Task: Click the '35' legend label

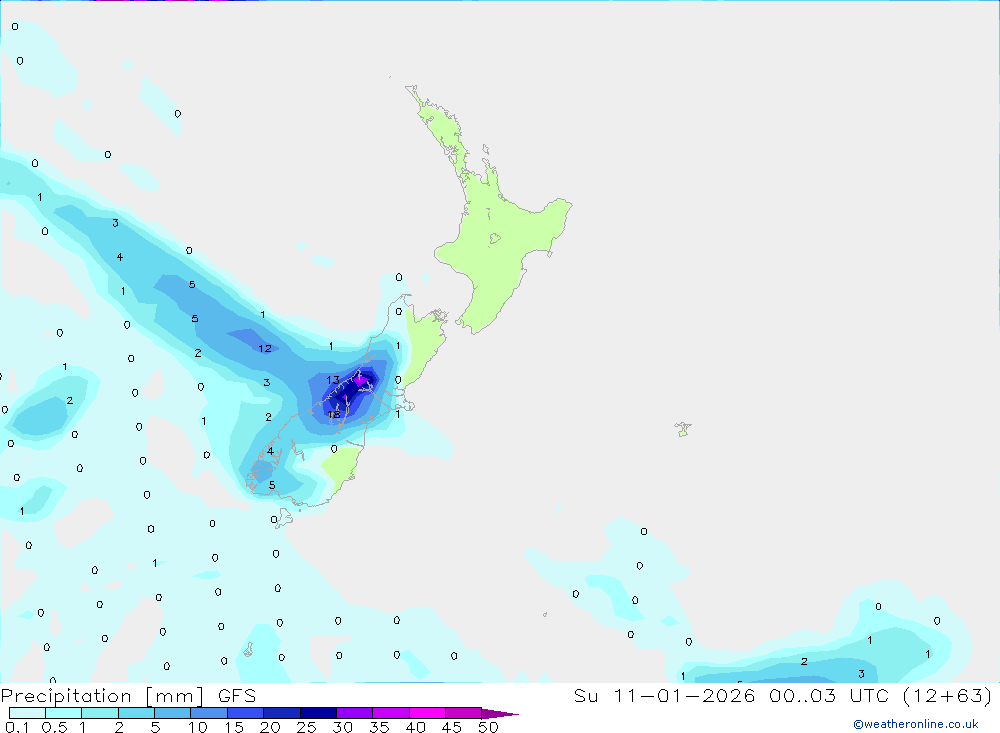Action: [x=379, y=727]
